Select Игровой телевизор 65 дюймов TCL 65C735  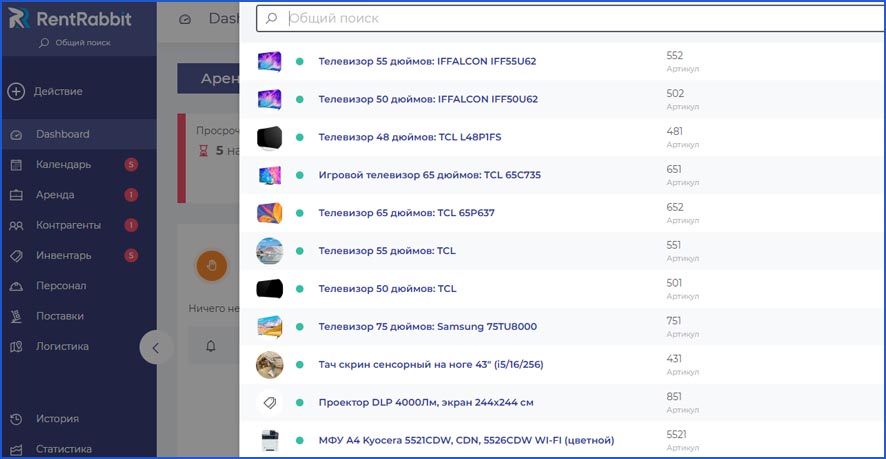429,175
